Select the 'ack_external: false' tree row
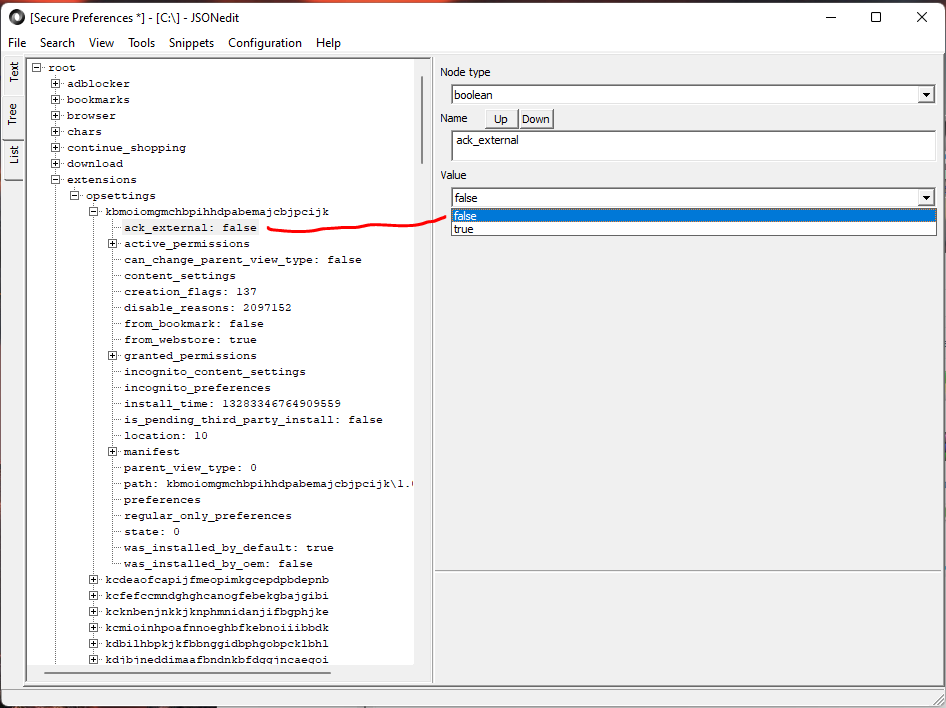946x708 pixels. click(191, 227)
